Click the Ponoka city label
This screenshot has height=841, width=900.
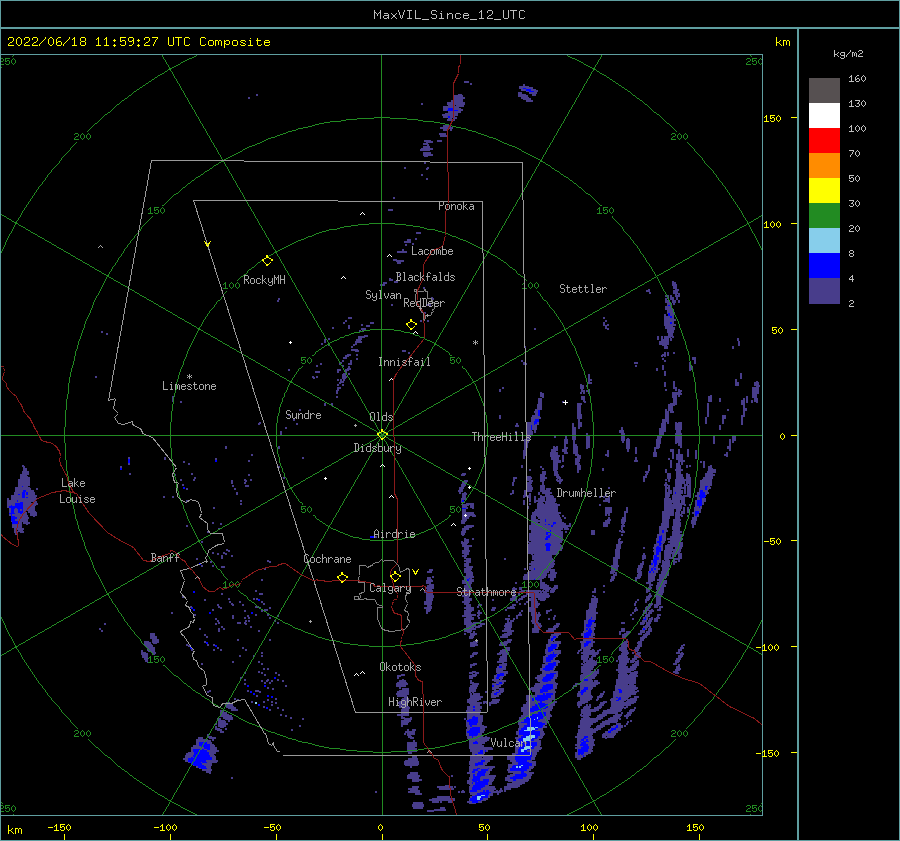[456, 206]
